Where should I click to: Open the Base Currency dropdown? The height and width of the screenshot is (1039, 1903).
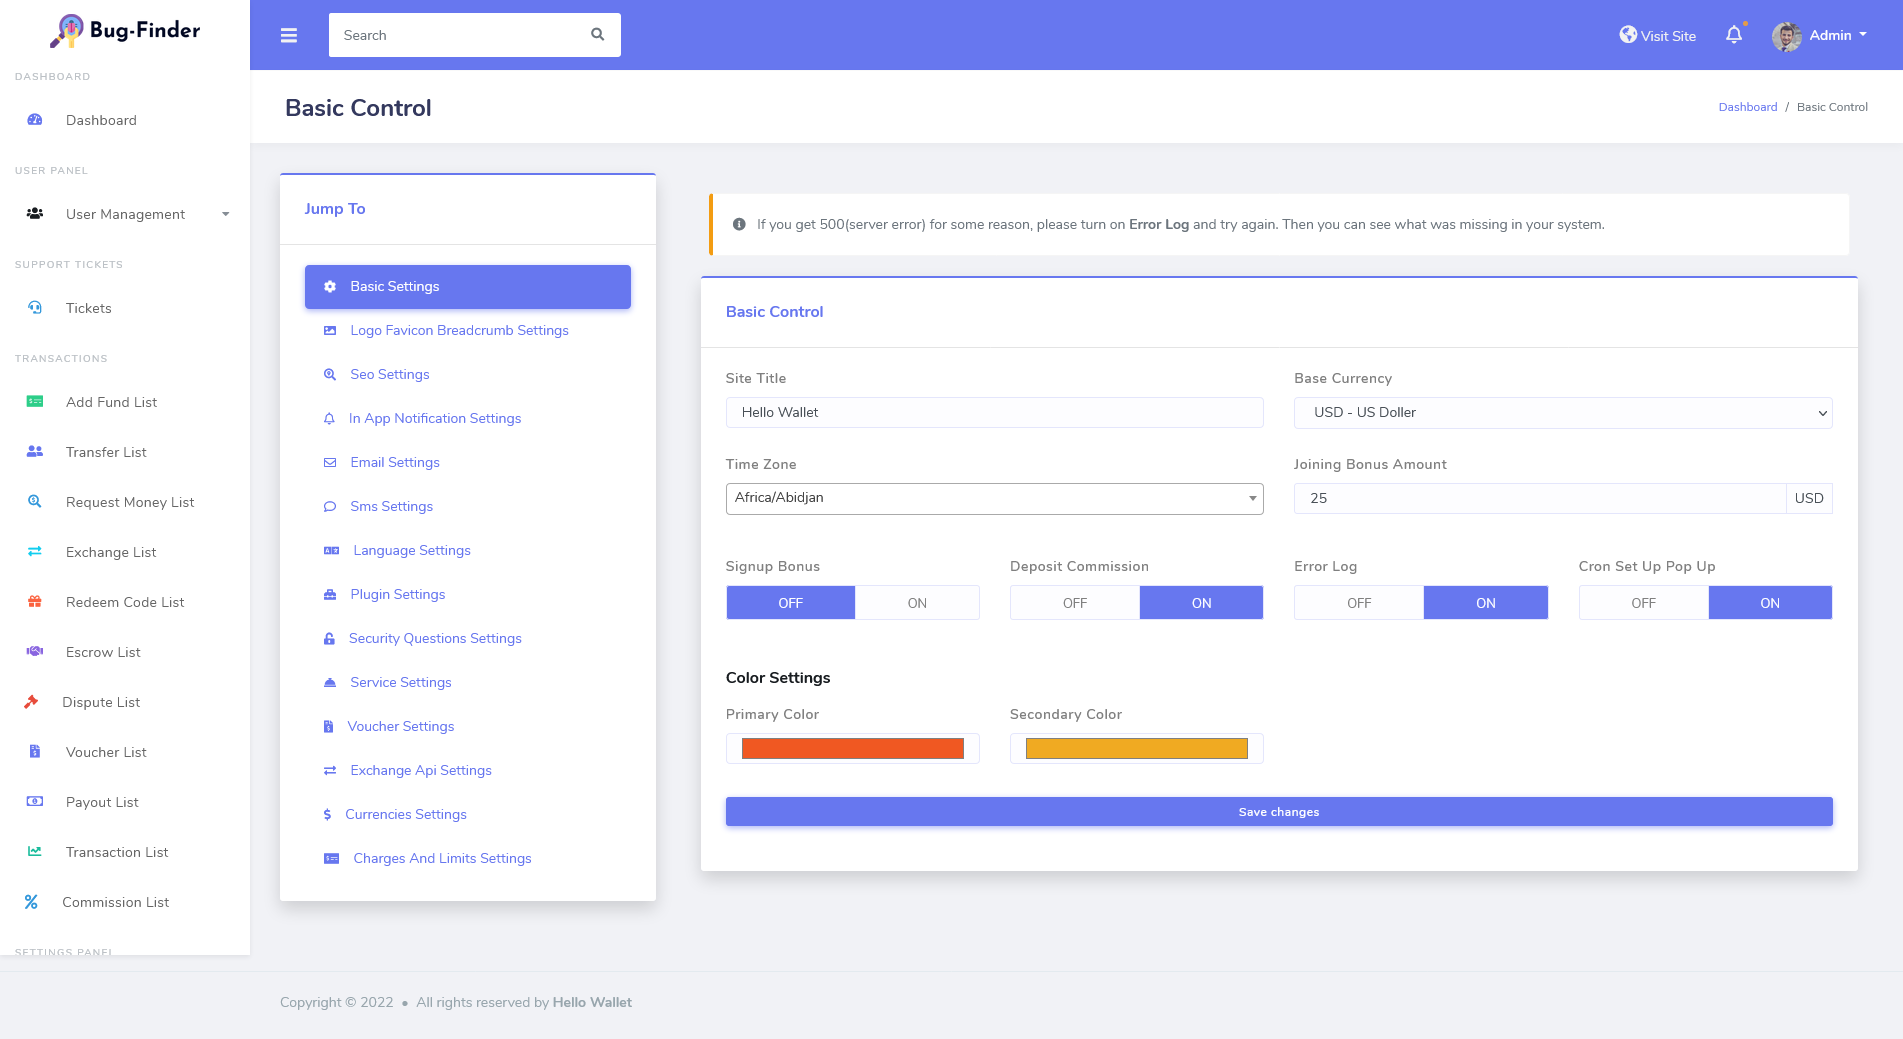coord(1562,413)
